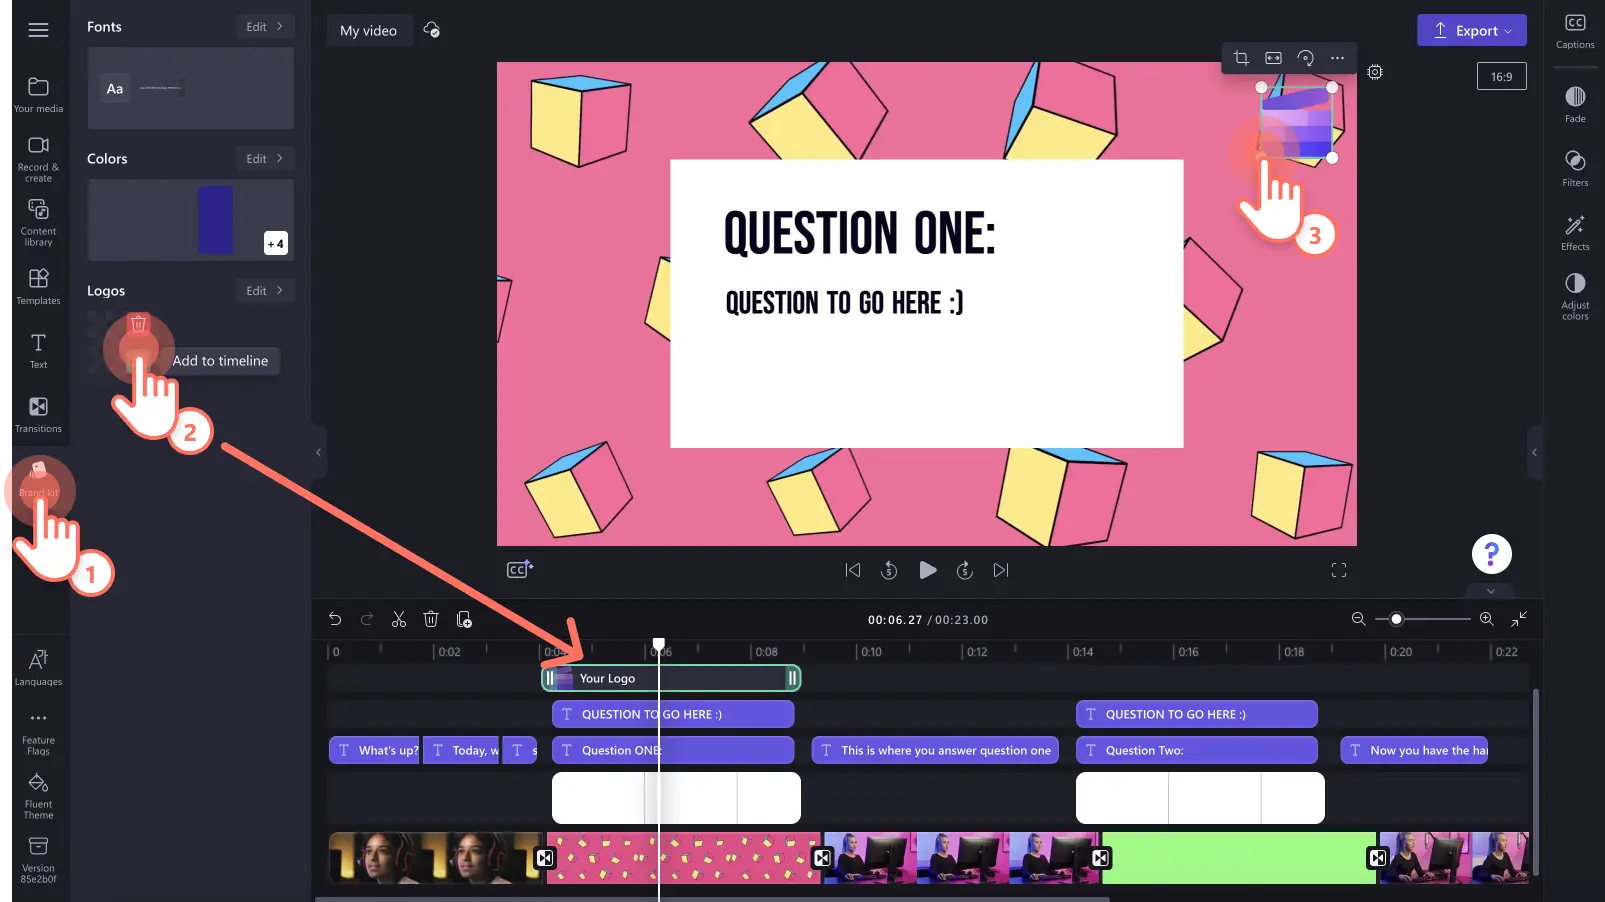The width and height of the screenshot is (1605, 902).
Task: Open Fade settings
Action: (x=1575, y=104)
